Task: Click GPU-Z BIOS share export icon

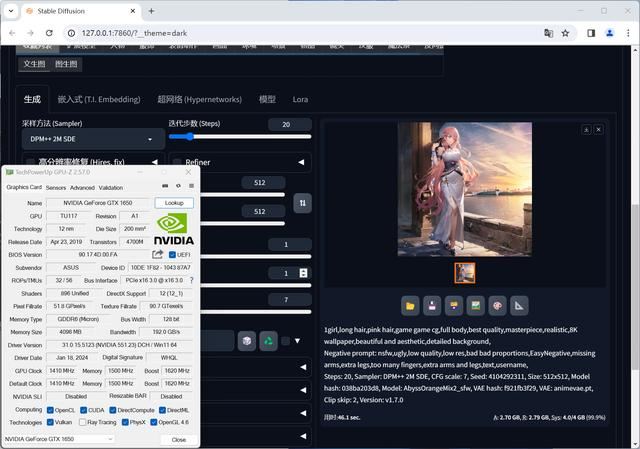Action: (x=158, y=254)
